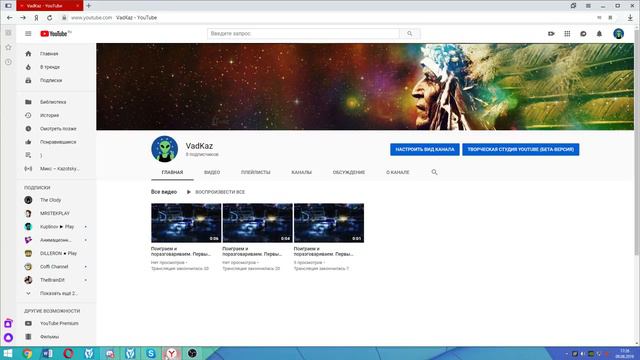Screen dimensions: 640x360
Task: Open Alice assistant purple circle icon
Action: click(x=8, y=338)
